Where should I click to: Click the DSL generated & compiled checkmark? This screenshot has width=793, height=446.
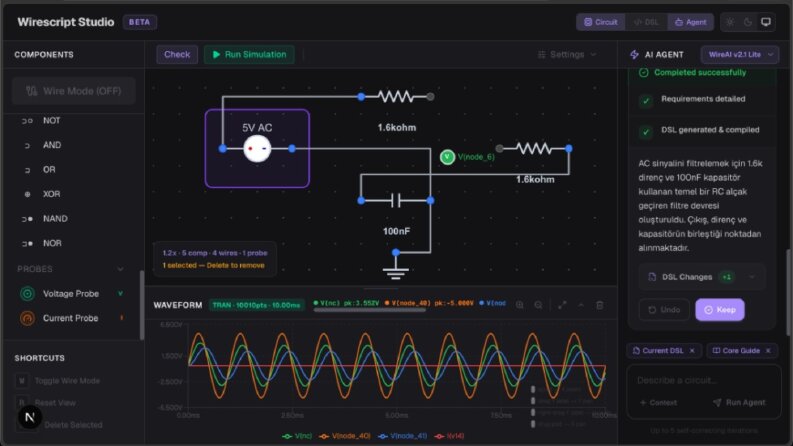point(645,131)
